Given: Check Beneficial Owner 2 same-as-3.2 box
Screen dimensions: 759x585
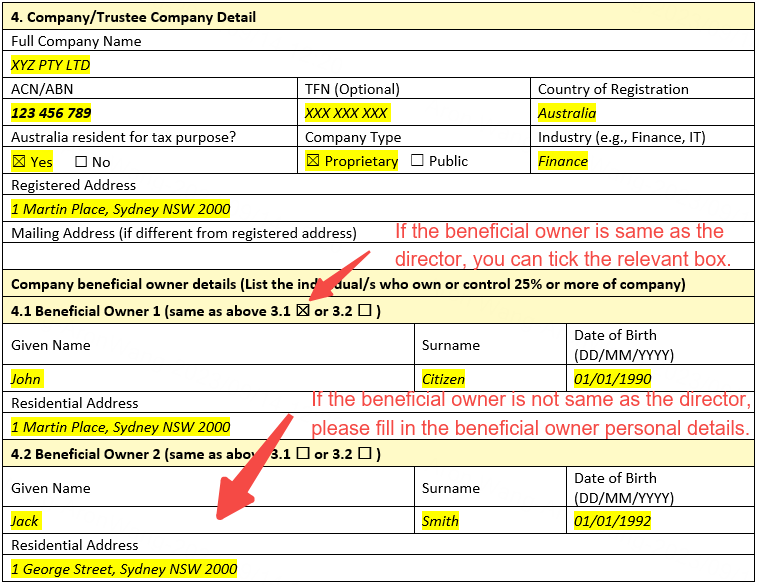Looking at the screenshot, I should (365, 453).
